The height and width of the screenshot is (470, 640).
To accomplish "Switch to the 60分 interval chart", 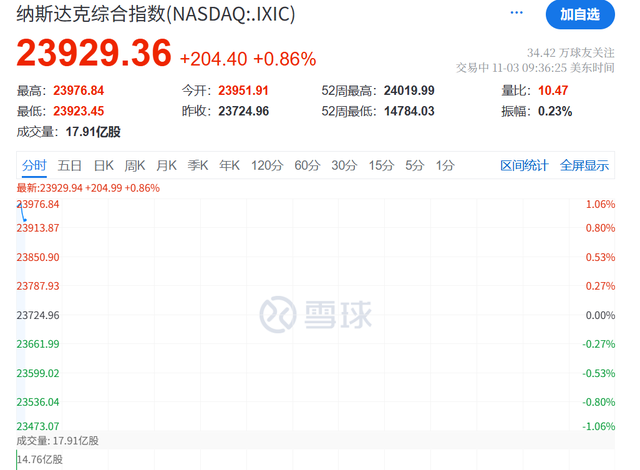I will coord(307,165).
